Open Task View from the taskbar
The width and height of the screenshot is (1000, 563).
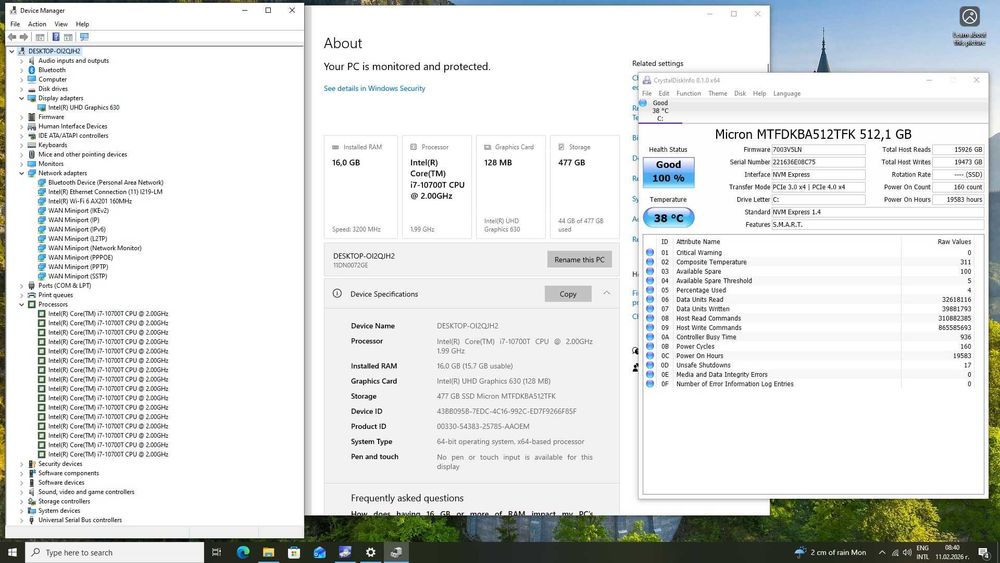pyautogui.click(x=216, y=552)
